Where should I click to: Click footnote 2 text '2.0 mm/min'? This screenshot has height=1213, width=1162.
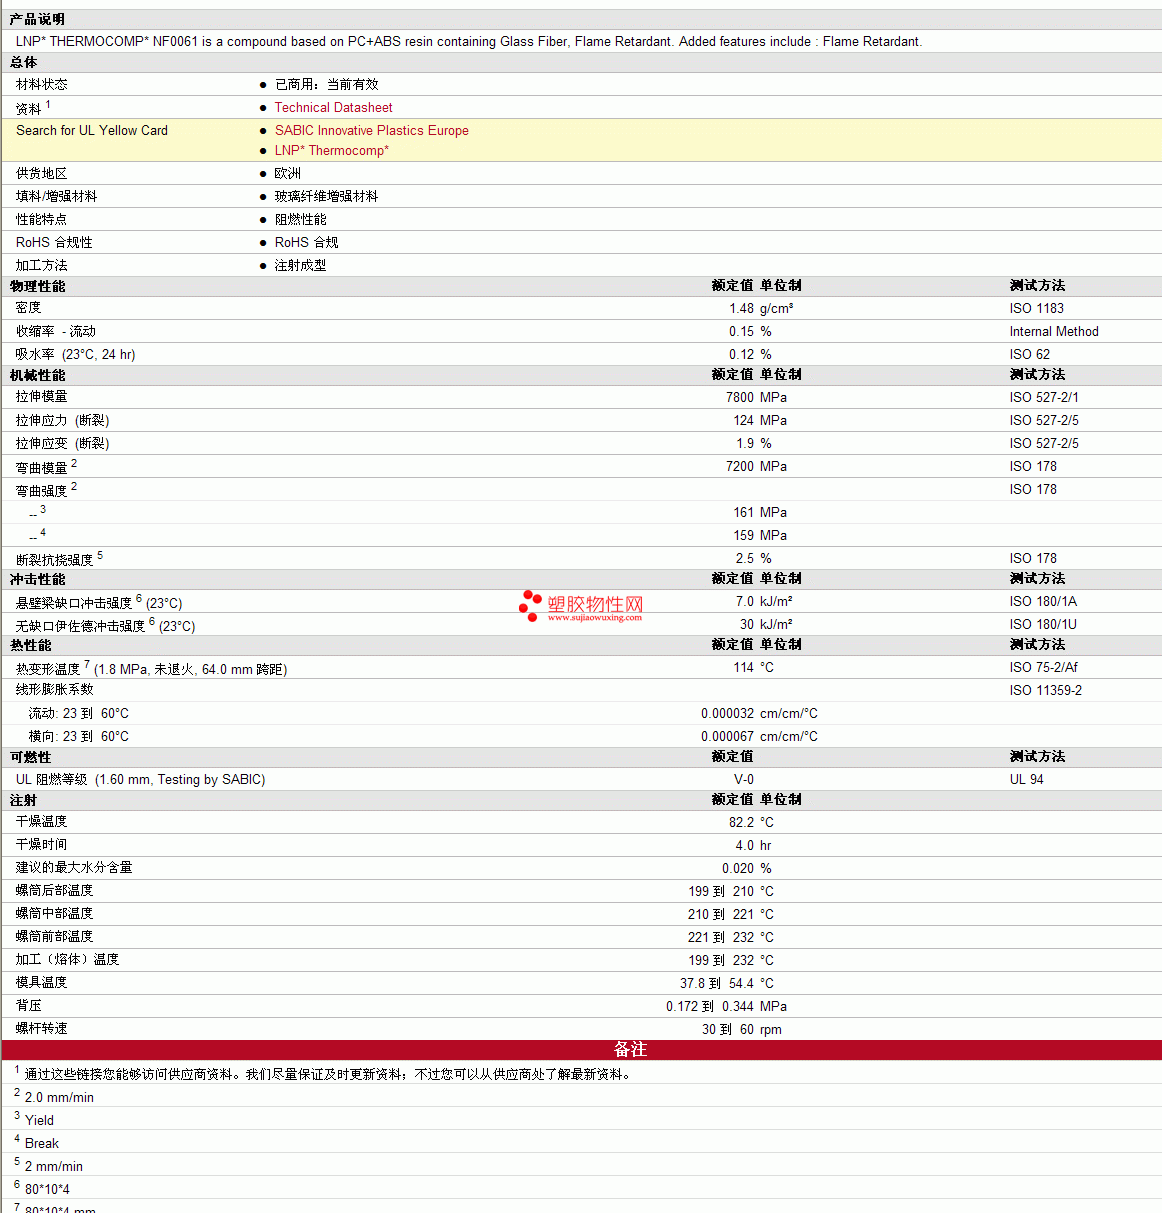(x=59, y=1098)
